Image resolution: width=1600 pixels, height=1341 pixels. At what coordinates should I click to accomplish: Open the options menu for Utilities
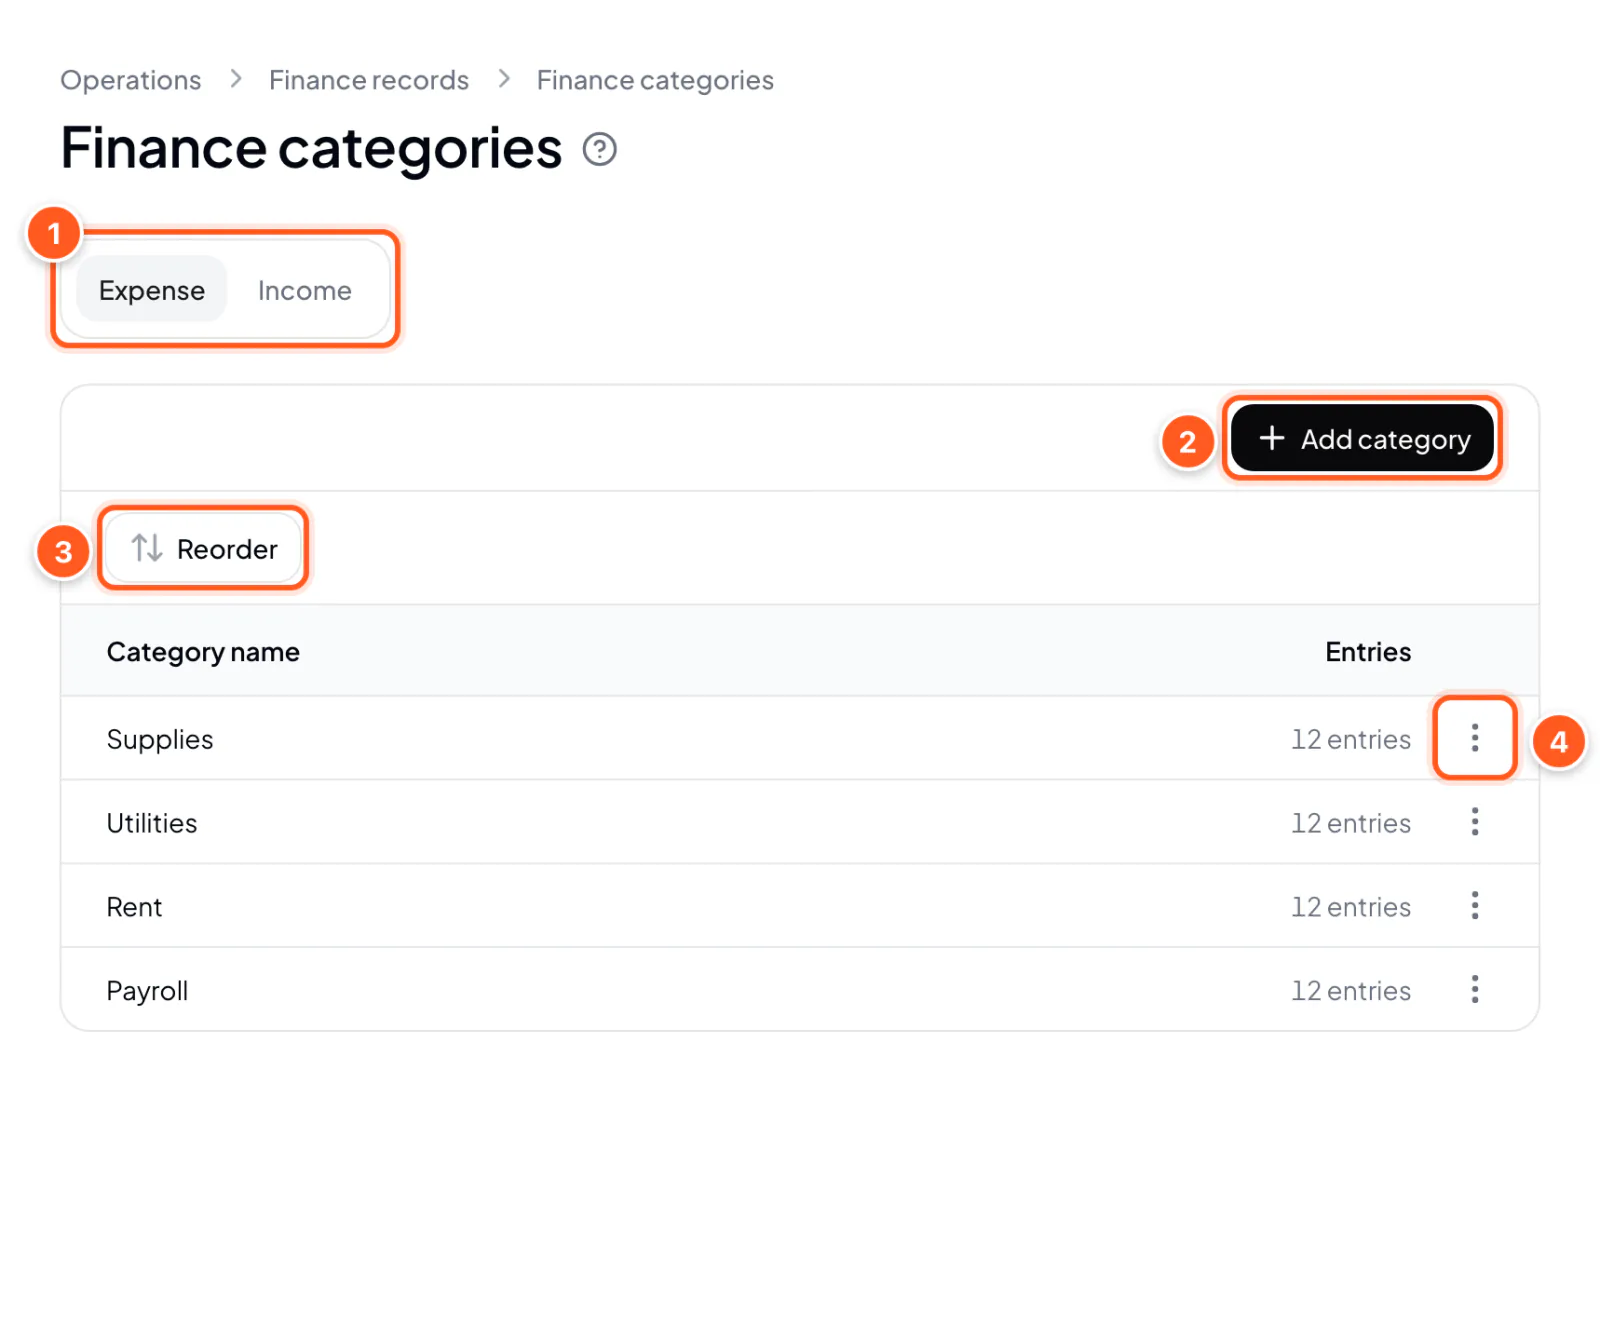[x=1475, y=822]
